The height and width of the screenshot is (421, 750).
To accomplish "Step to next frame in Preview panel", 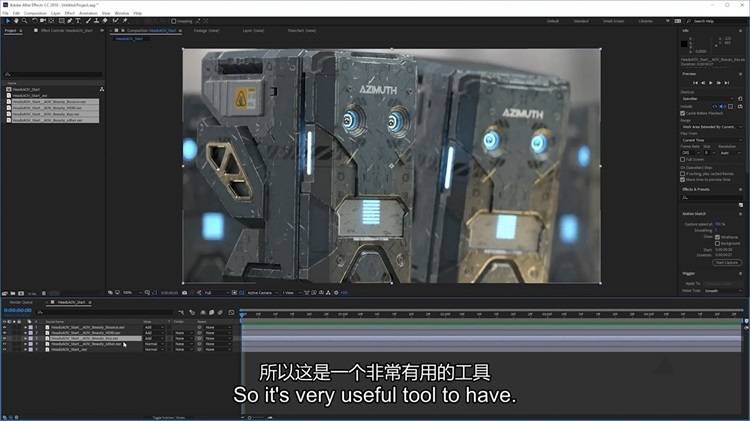I will click(x=718, y=83).
